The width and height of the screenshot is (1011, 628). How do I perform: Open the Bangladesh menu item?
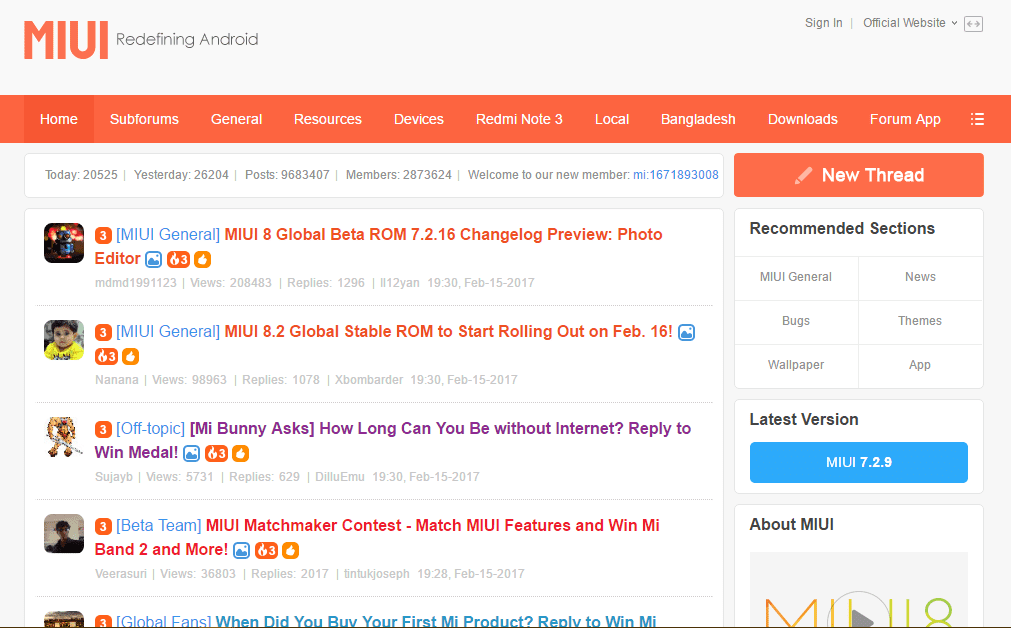pyautogui.click(x=698, y=119)
